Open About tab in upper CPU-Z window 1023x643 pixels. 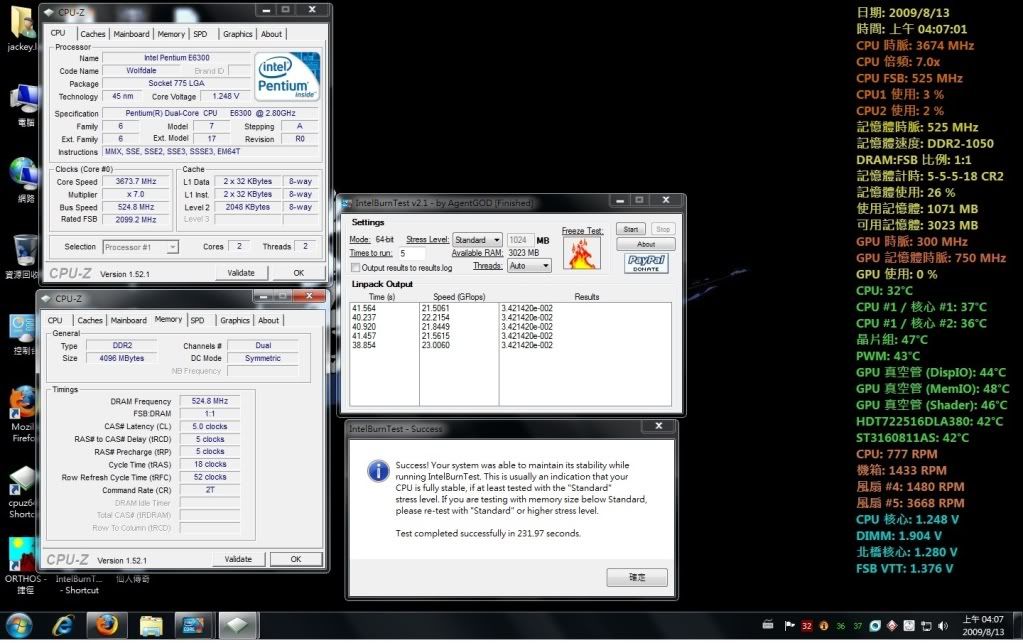coord(271,34)
